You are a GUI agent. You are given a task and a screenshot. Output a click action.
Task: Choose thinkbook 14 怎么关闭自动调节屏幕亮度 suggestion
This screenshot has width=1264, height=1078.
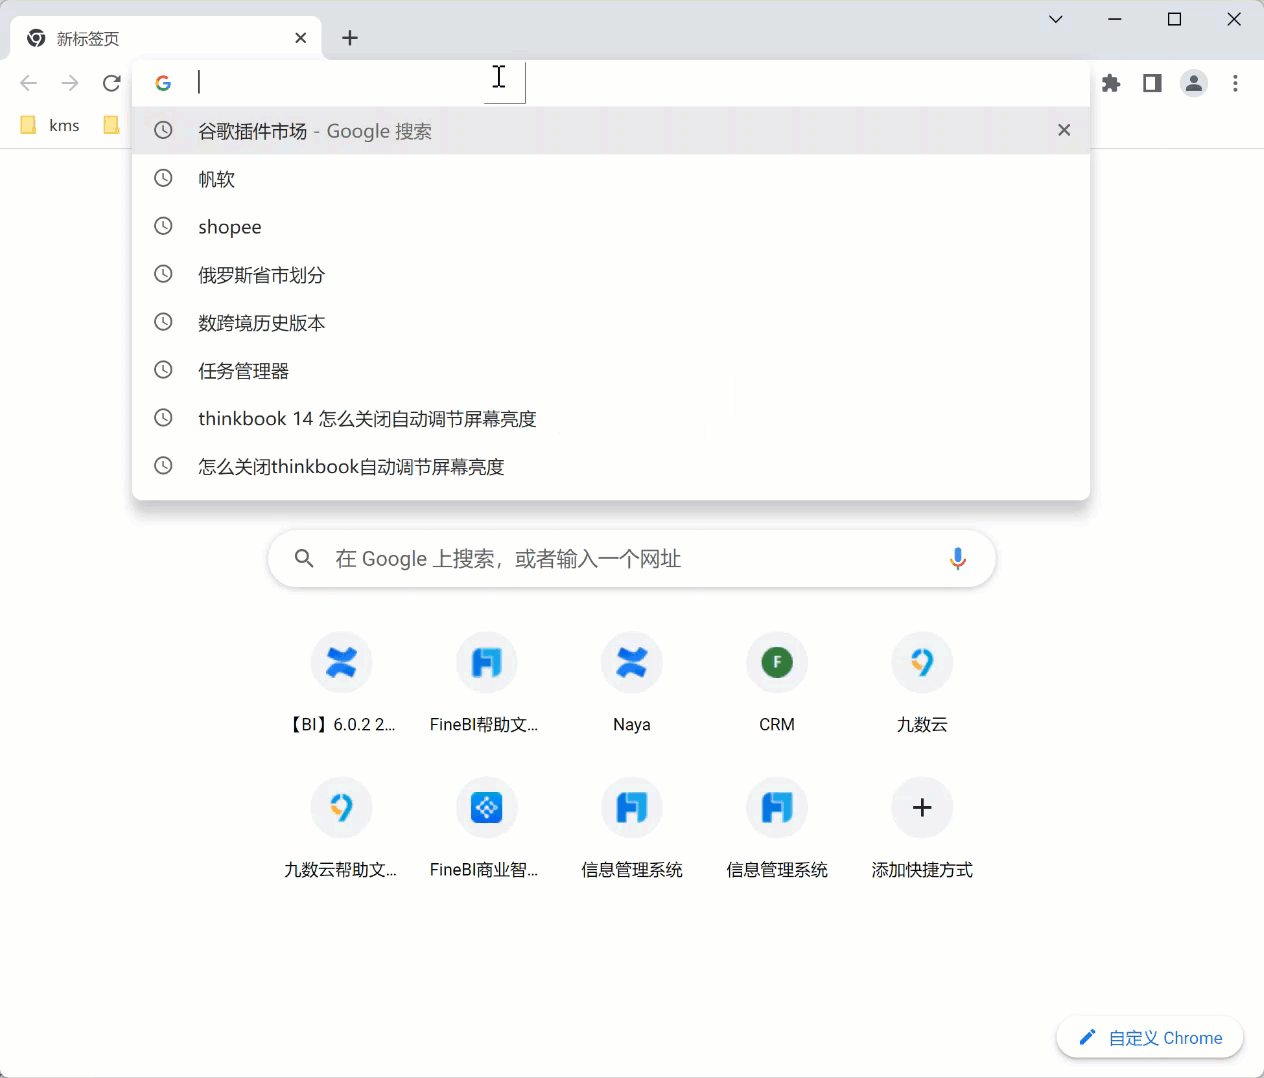point(611,419)
